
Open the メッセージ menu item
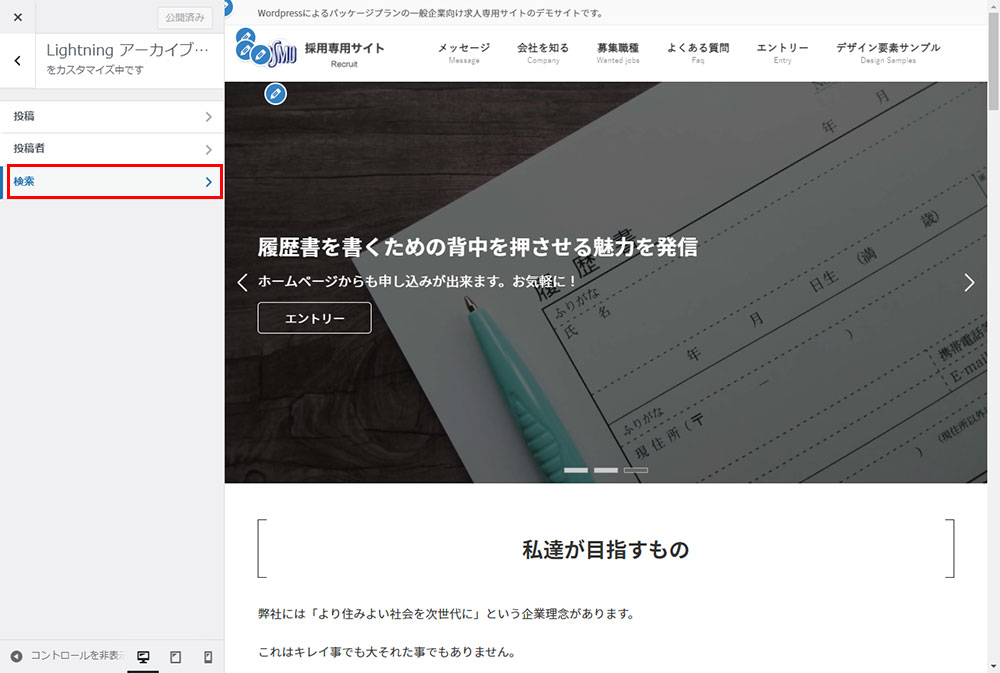pos(464,52)
